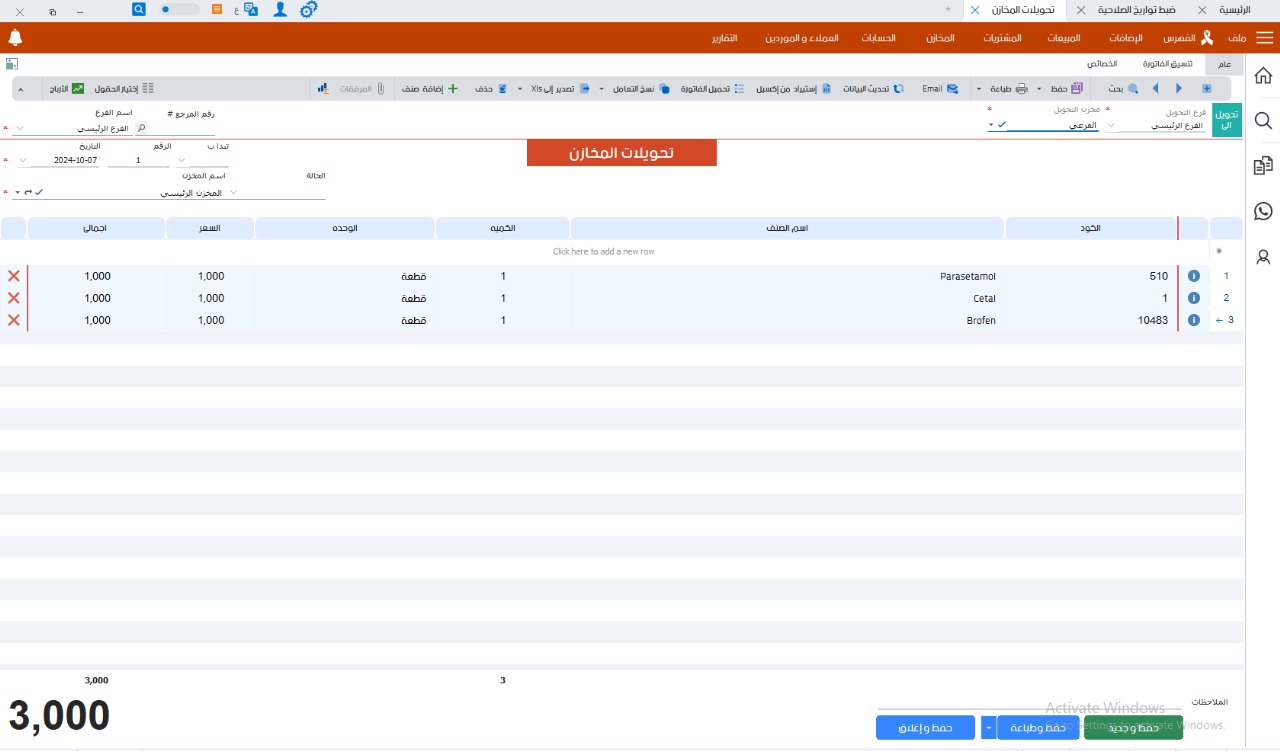Toggle the switch in the title bar
This screenshot has height=751, width=1280.
[180, 9]
